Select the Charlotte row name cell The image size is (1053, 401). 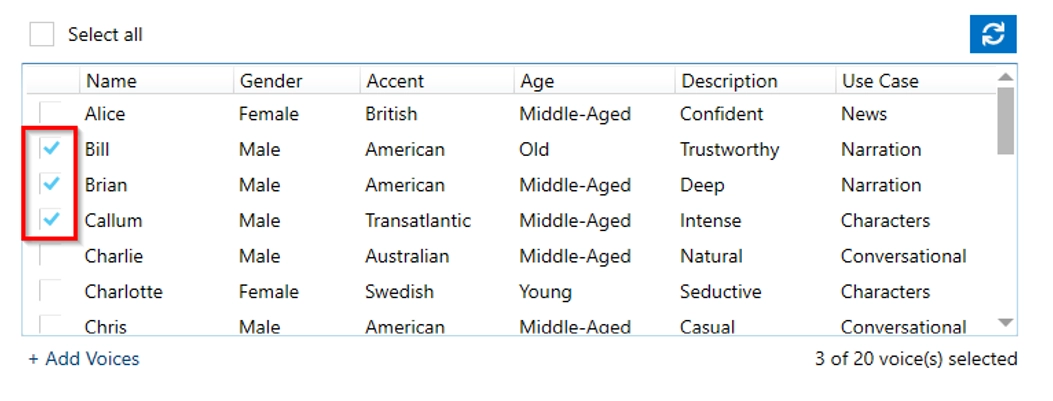pos(124,292)
